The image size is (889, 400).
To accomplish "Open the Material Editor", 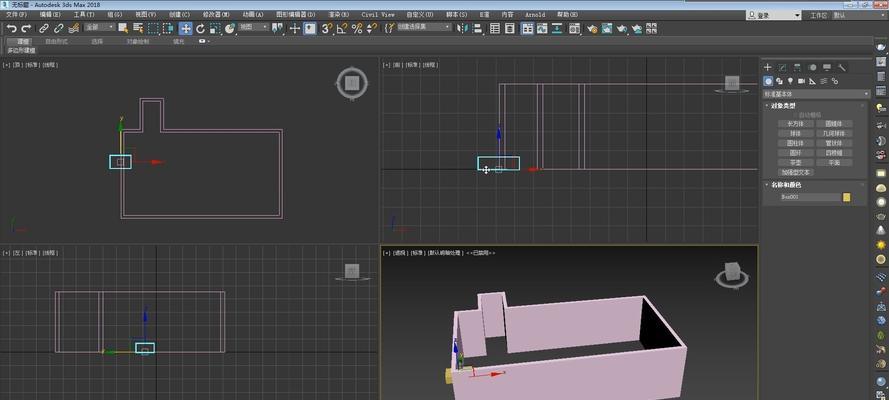I will (574, 28).
